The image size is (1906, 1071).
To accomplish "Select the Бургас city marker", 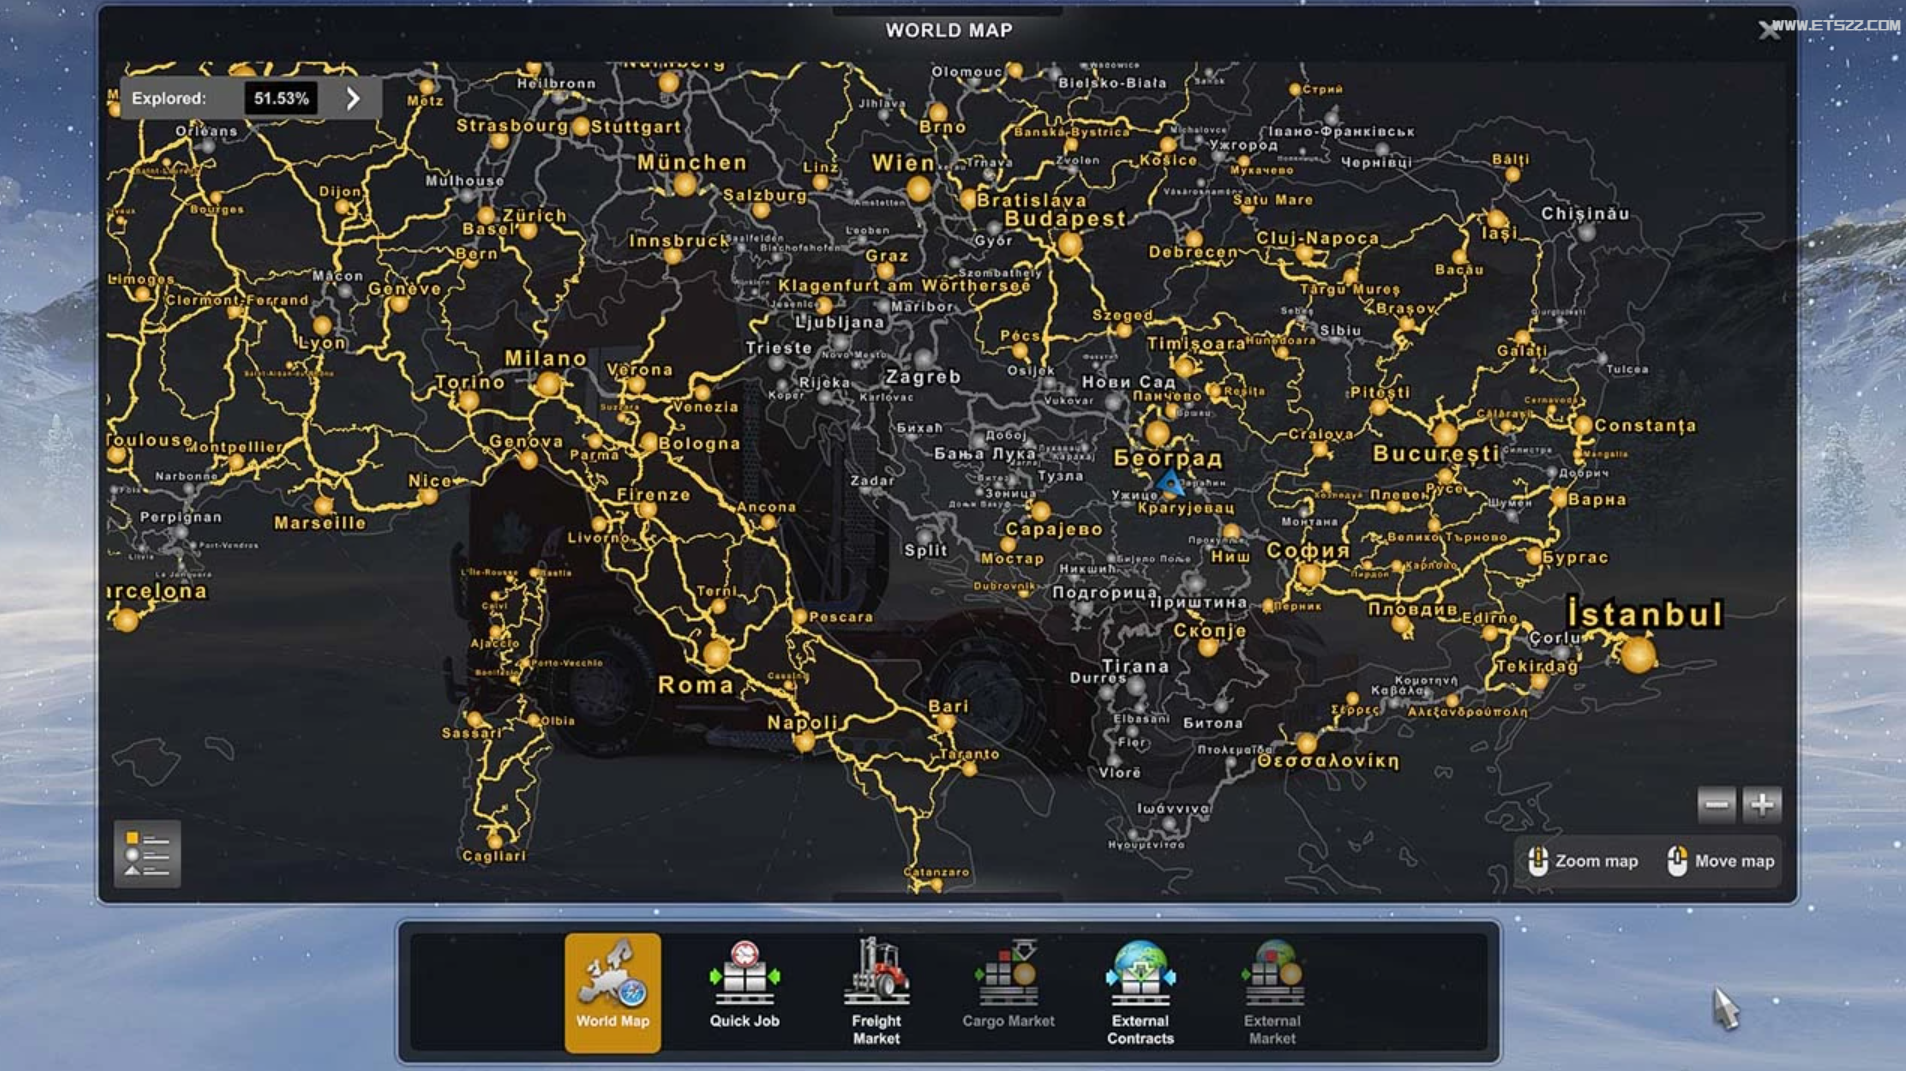I will [x=1534, y=557].
